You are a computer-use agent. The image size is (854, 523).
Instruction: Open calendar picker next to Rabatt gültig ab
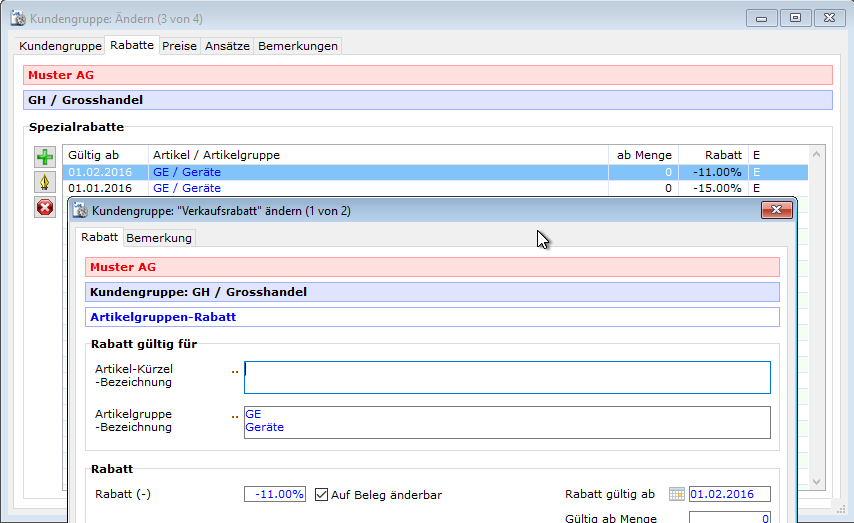676,494
